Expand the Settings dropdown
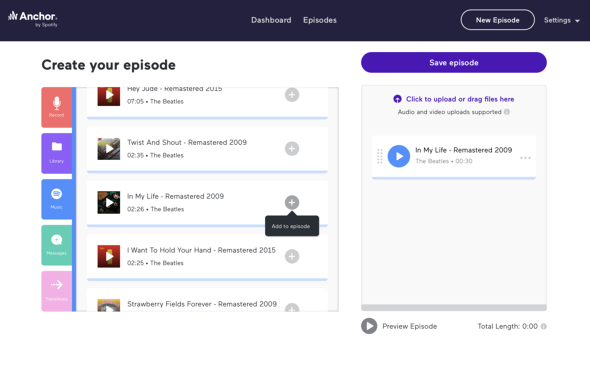This screenshot has height=365, width=590. pyautogui.click(x=561, y=20)
